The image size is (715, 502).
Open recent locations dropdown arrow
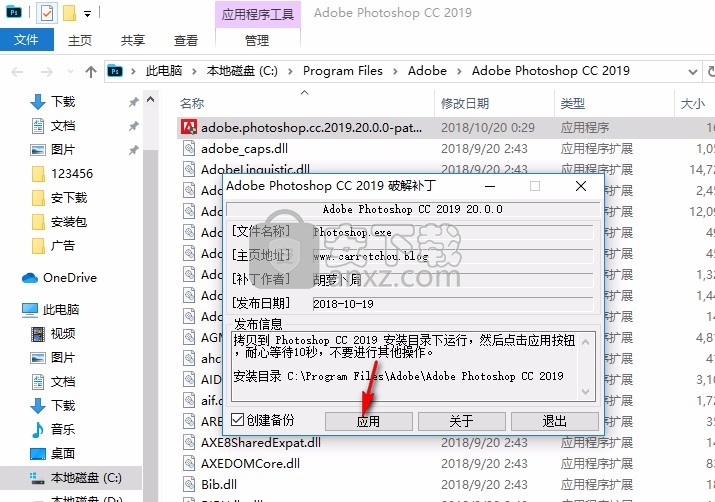point(70,72)
